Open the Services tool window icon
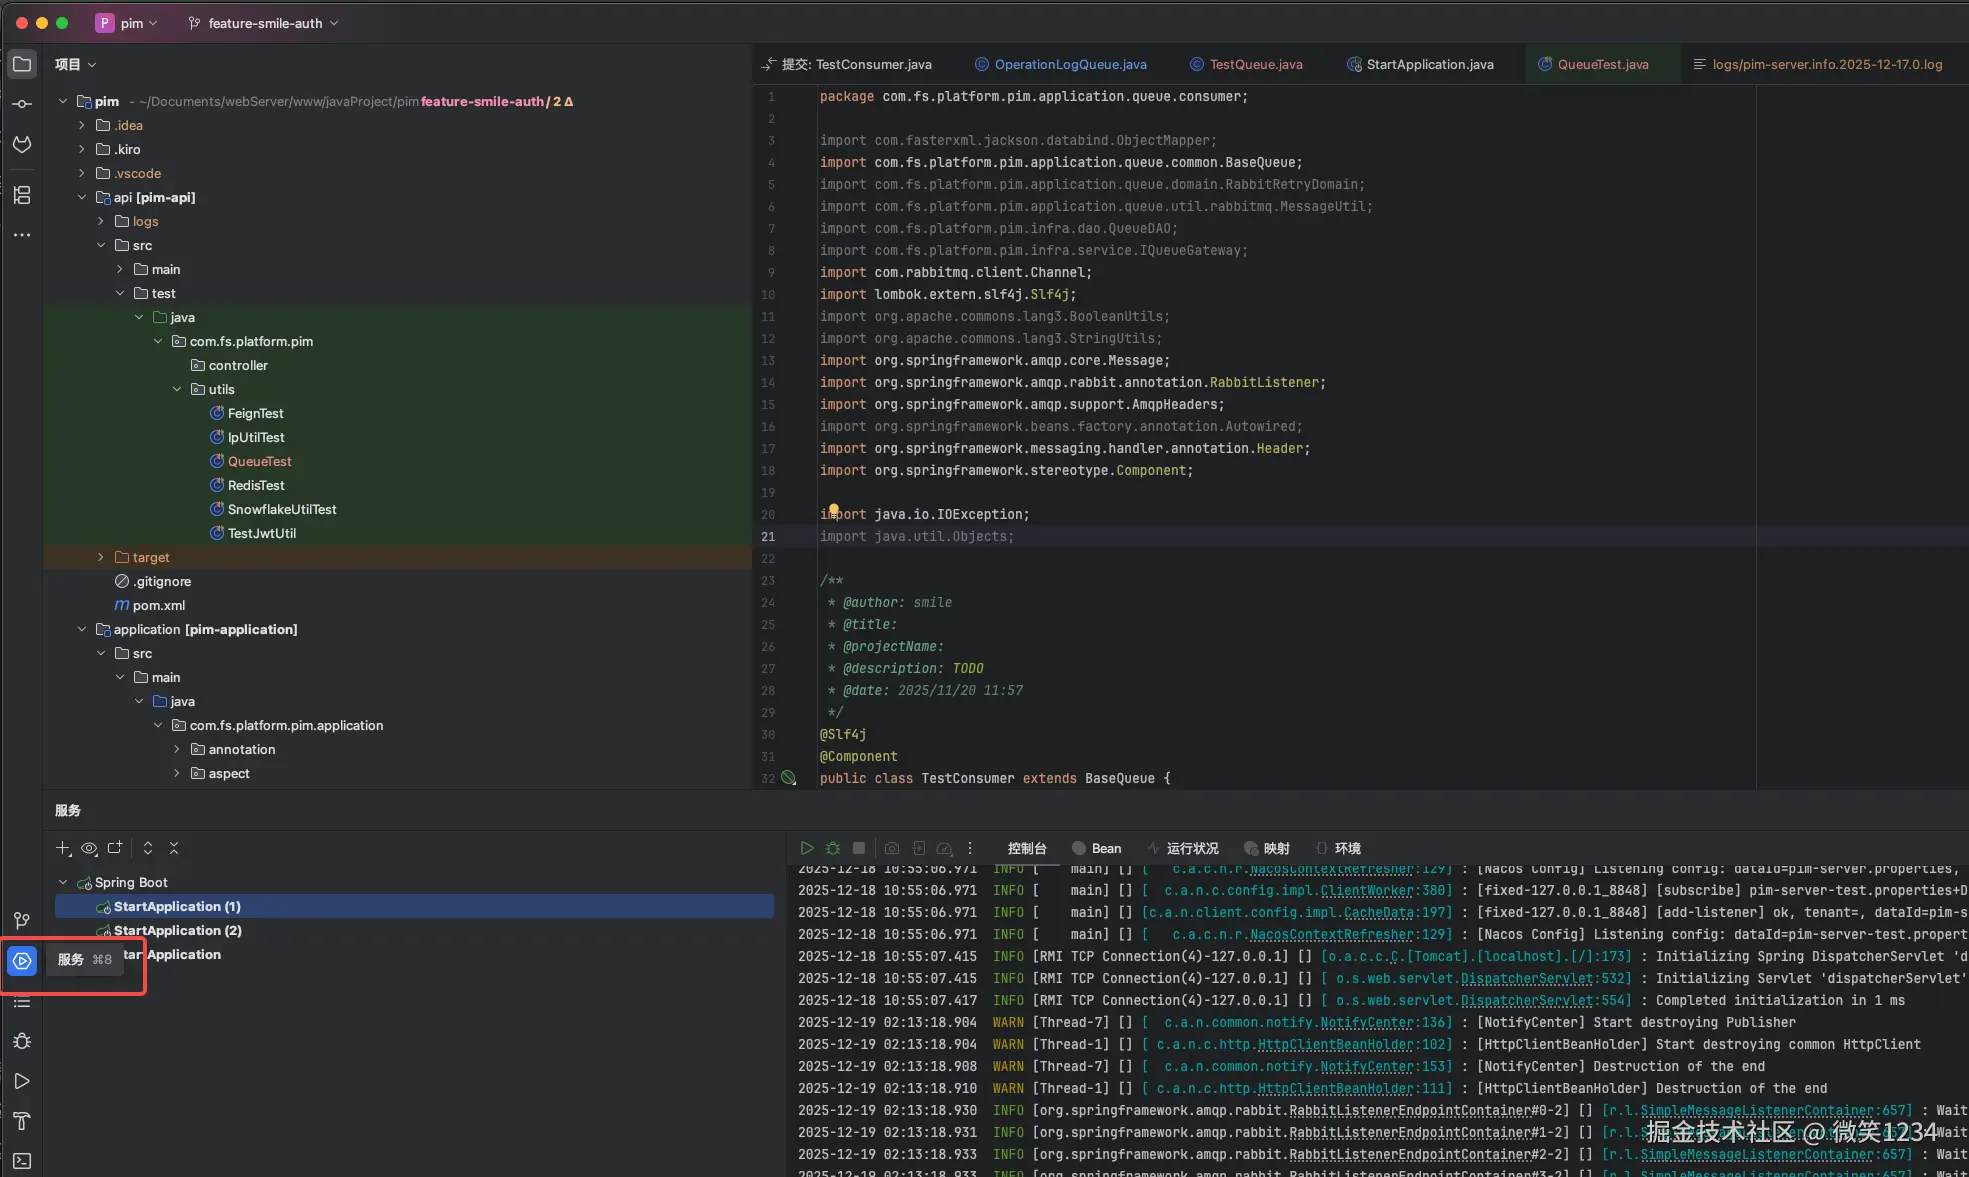1969x1177 pixels. point(22,961)
